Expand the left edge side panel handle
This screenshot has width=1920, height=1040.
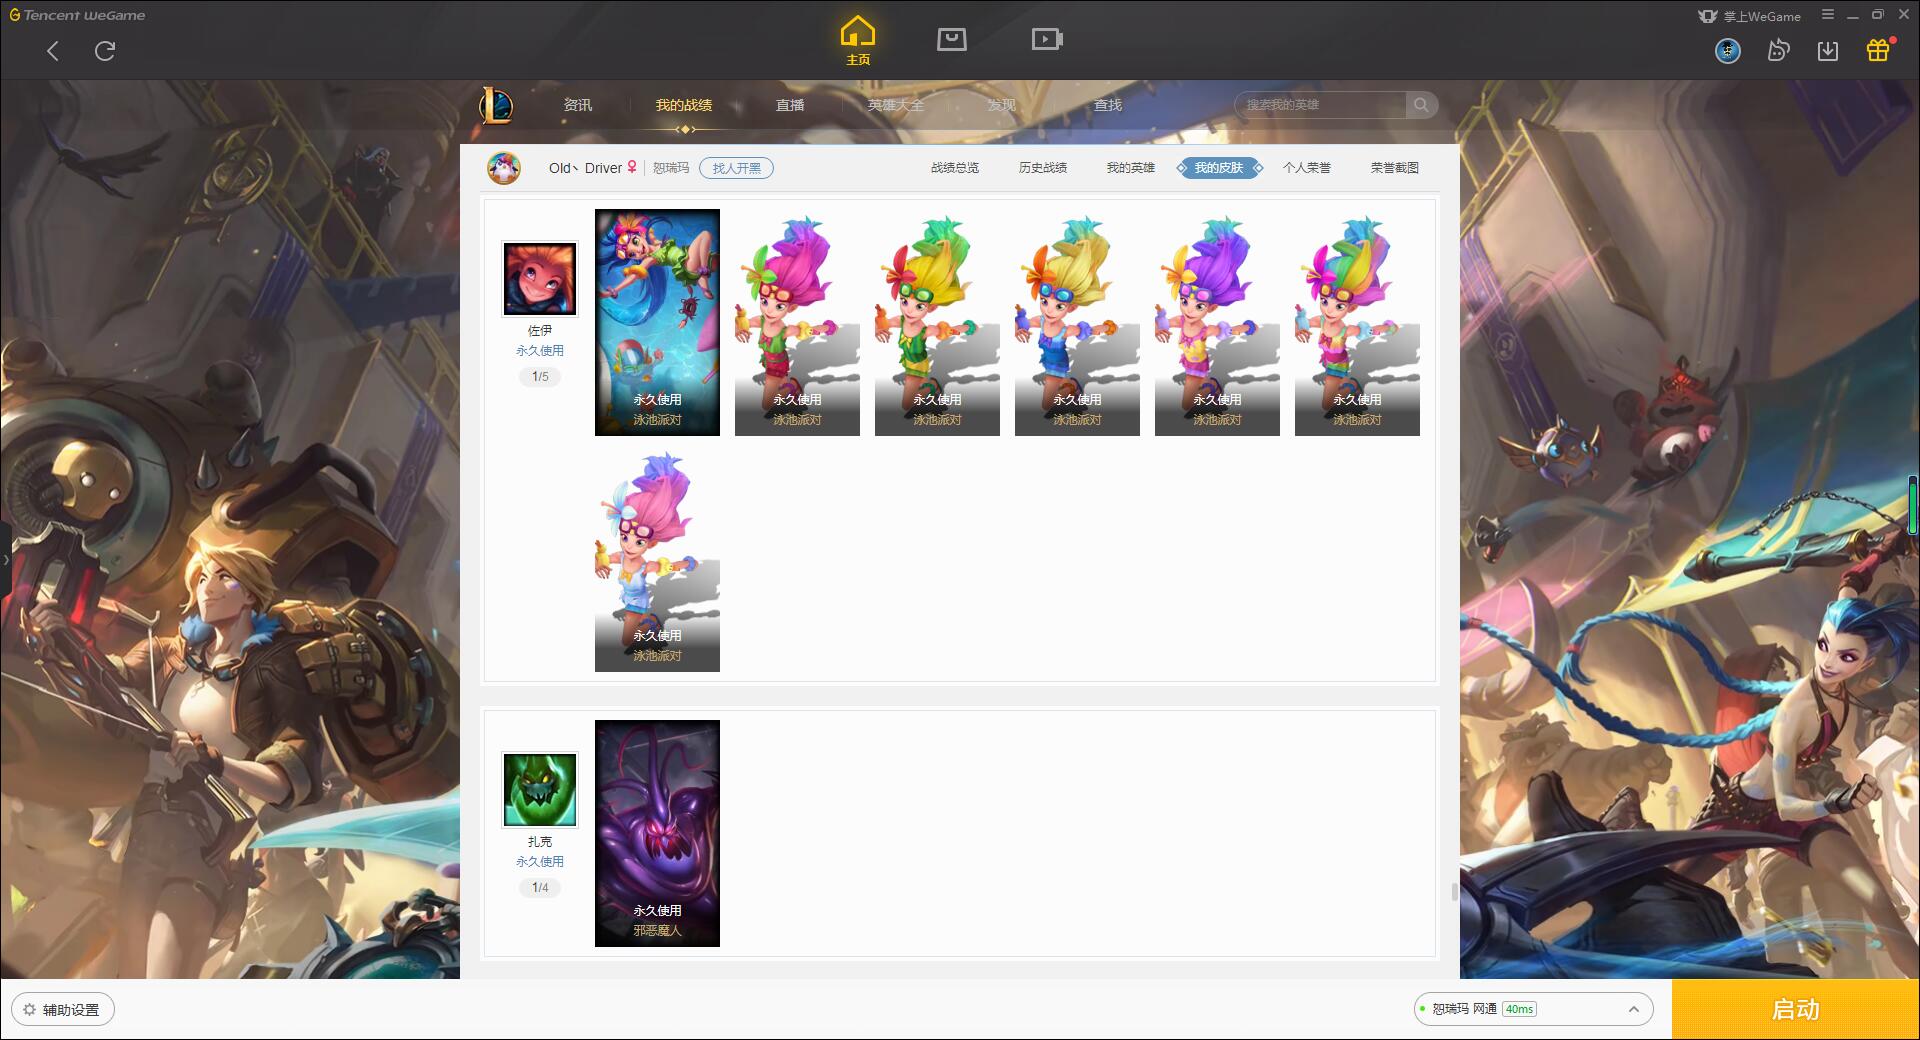click(x=4, y=560)
